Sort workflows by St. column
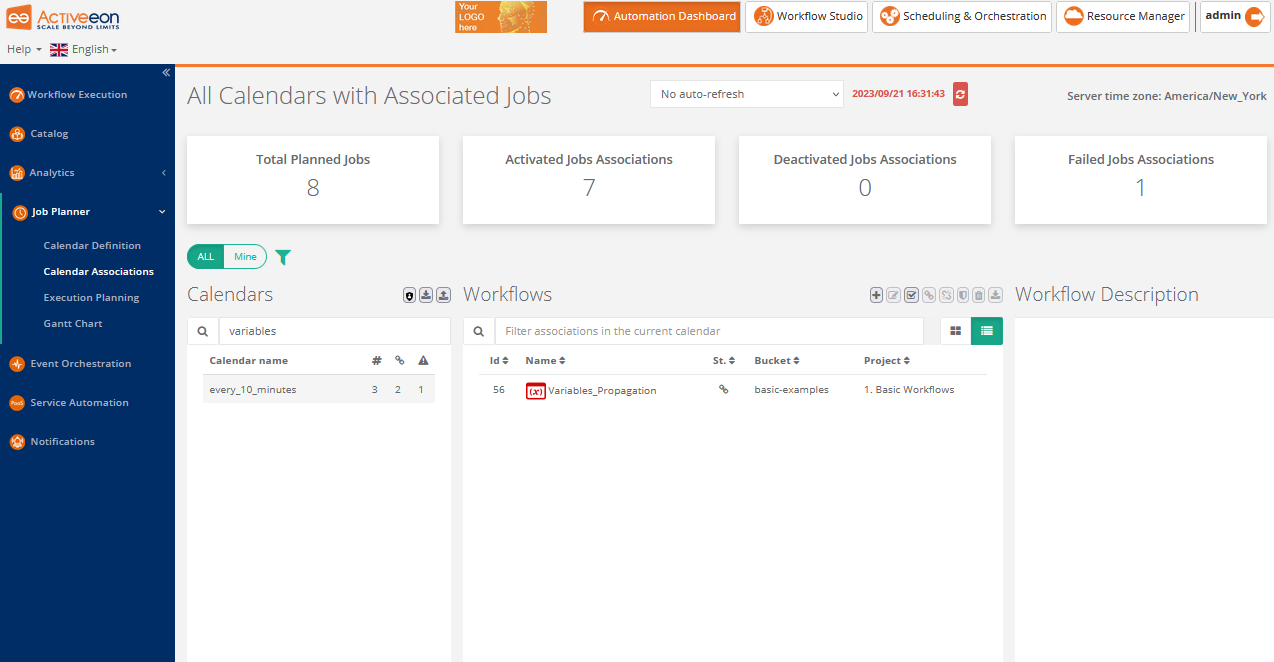The image size is (1274, 662). tap(724, 361)
